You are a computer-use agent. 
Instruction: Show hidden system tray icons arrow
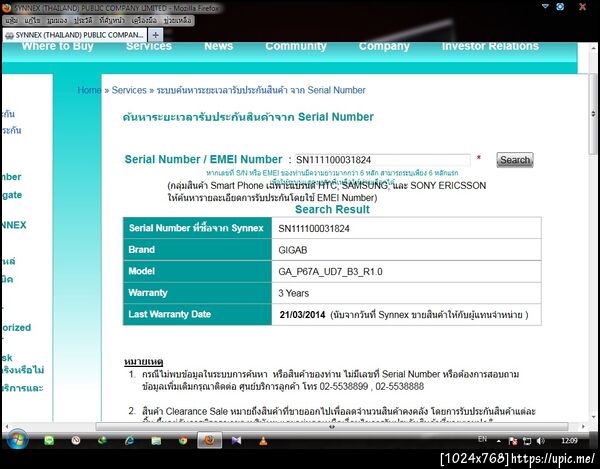click(x=499, y=441)
